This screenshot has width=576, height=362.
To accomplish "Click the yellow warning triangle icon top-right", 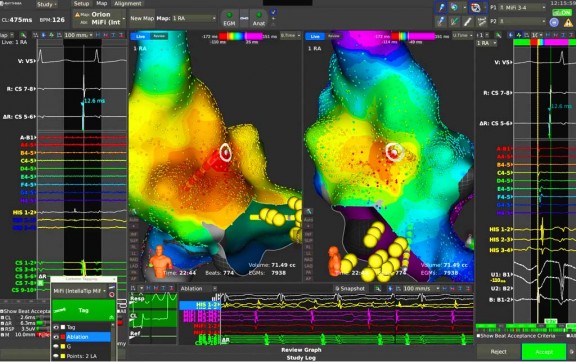I will [568, 22].
